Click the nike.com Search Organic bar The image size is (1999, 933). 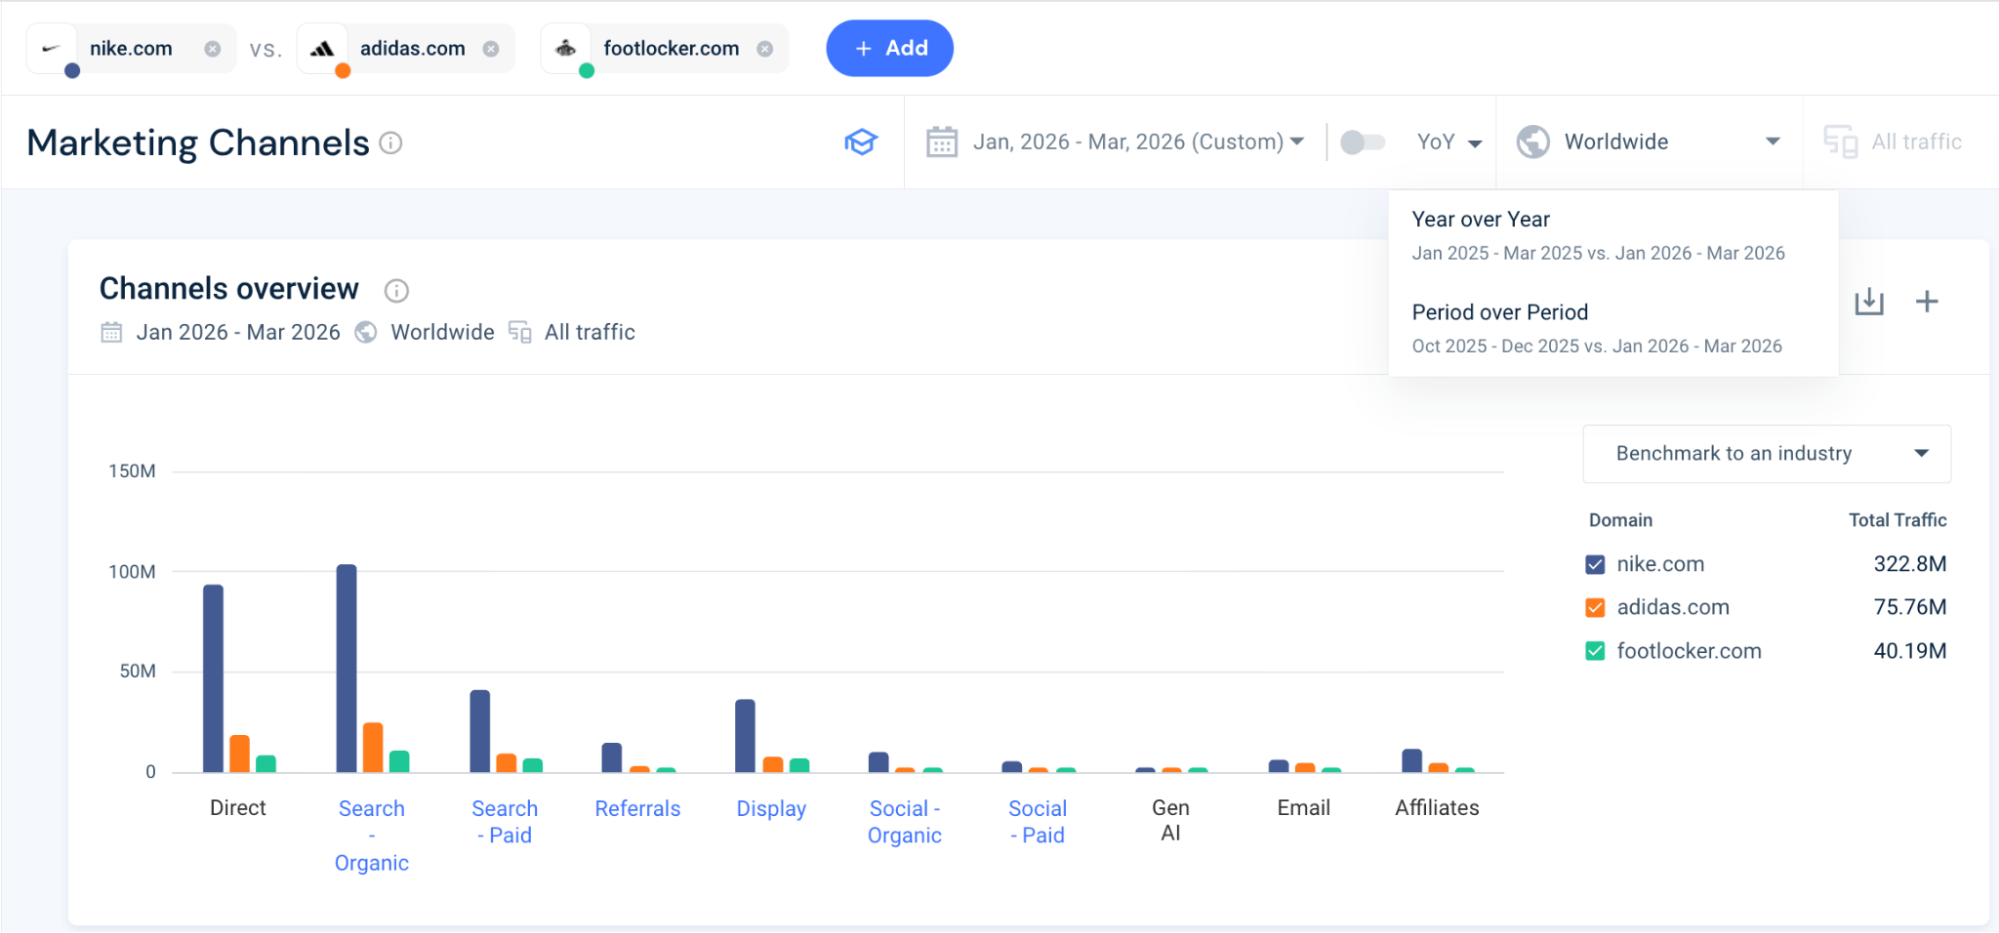tap(347, 668)
